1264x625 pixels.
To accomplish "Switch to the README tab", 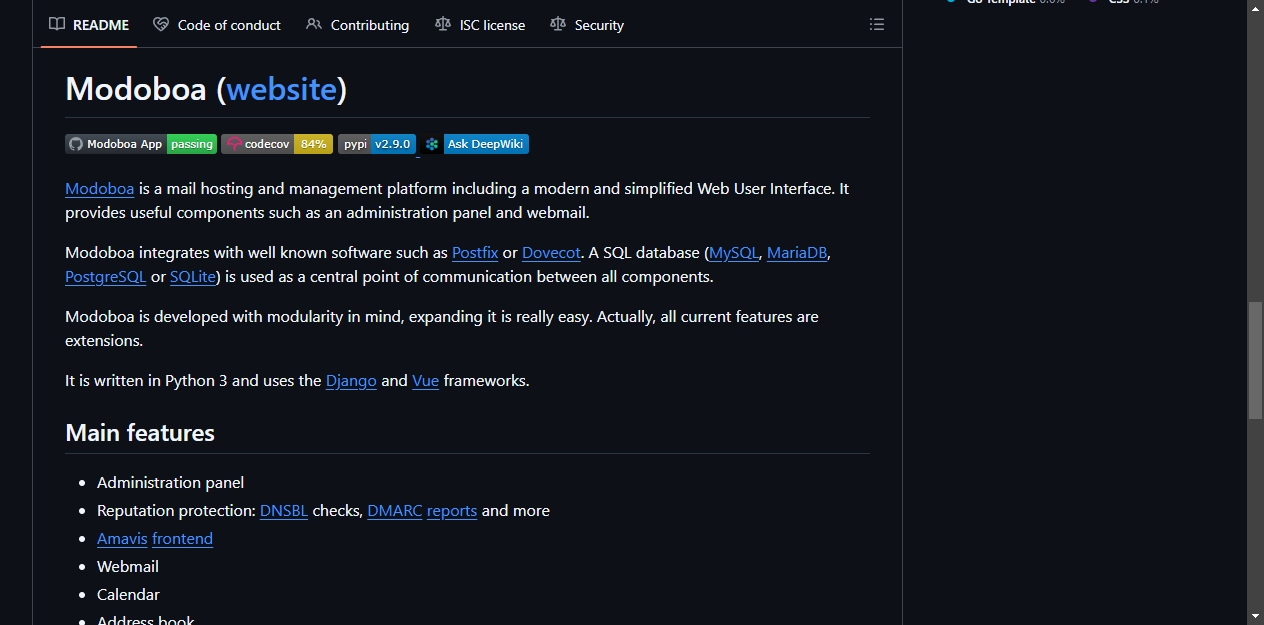I will [89, 24].
